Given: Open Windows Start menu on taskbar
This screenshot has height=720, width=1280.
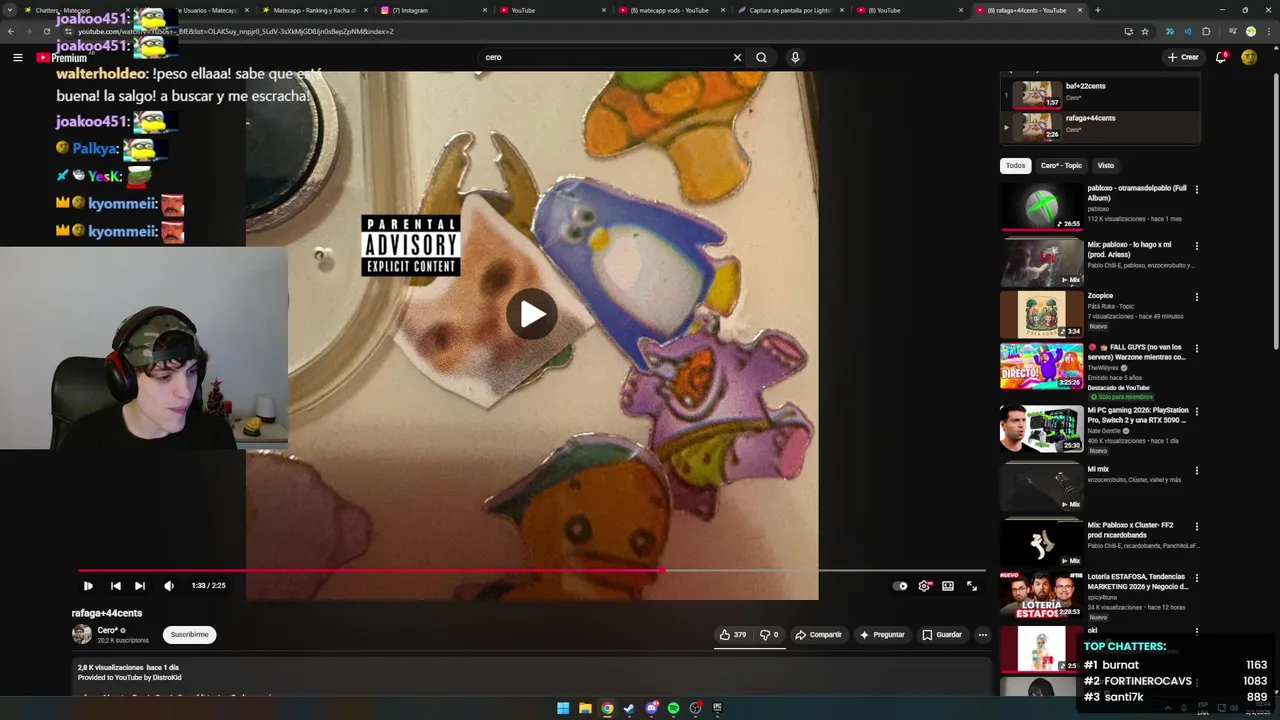Looking at the screenshot, I should tap(563, 708).
